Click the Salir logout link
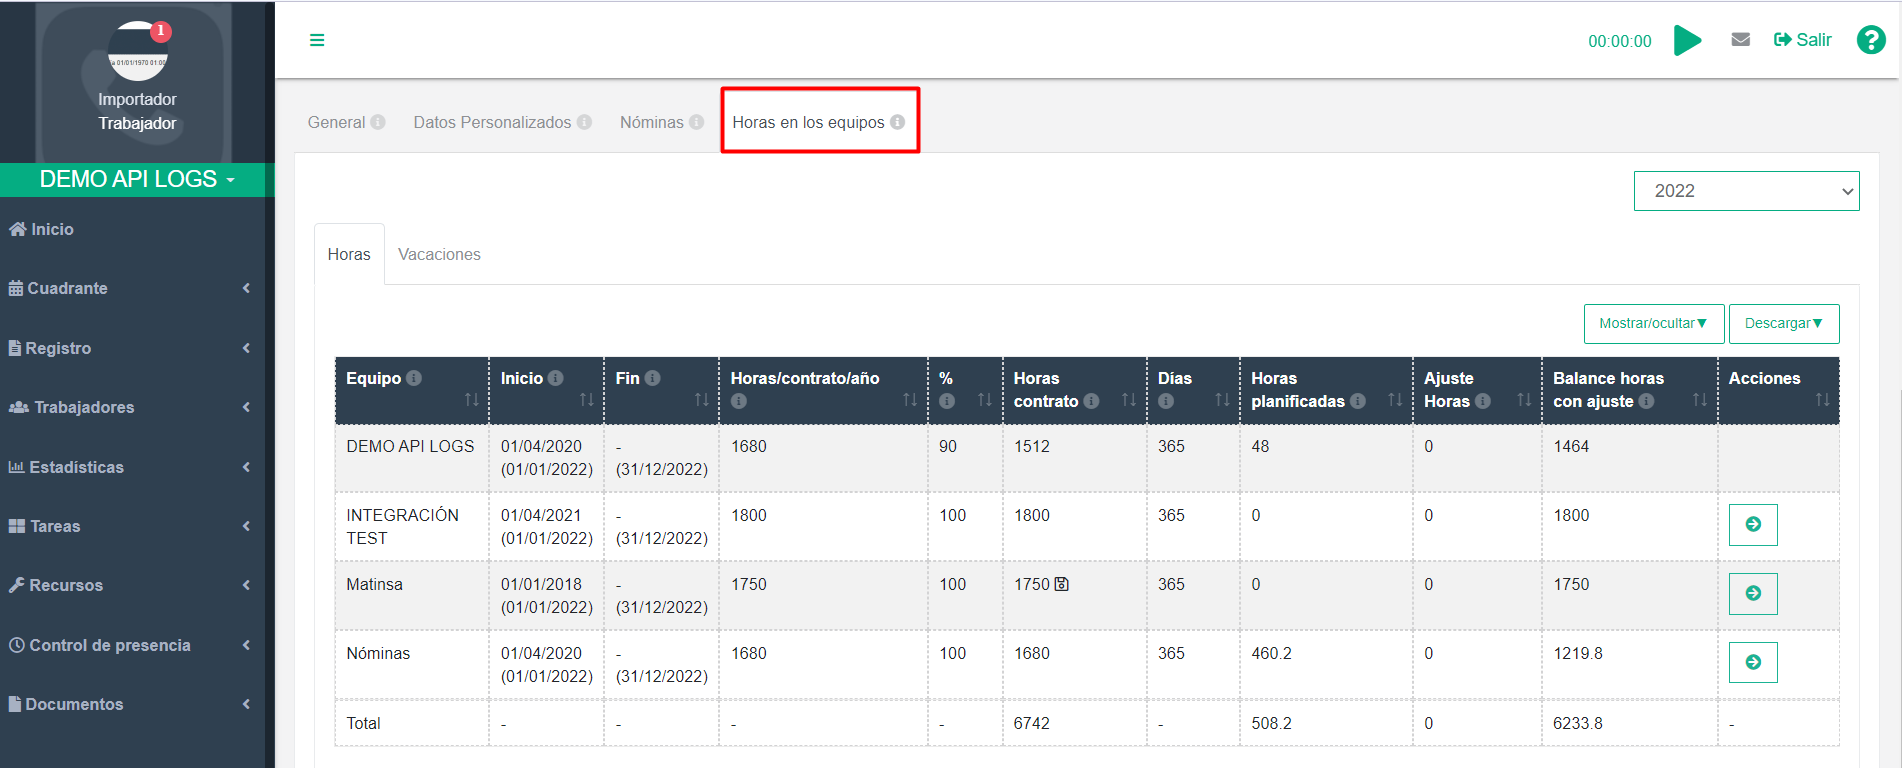The height and width of the screenshot is (768, 1902). (x=1802, y=40)
